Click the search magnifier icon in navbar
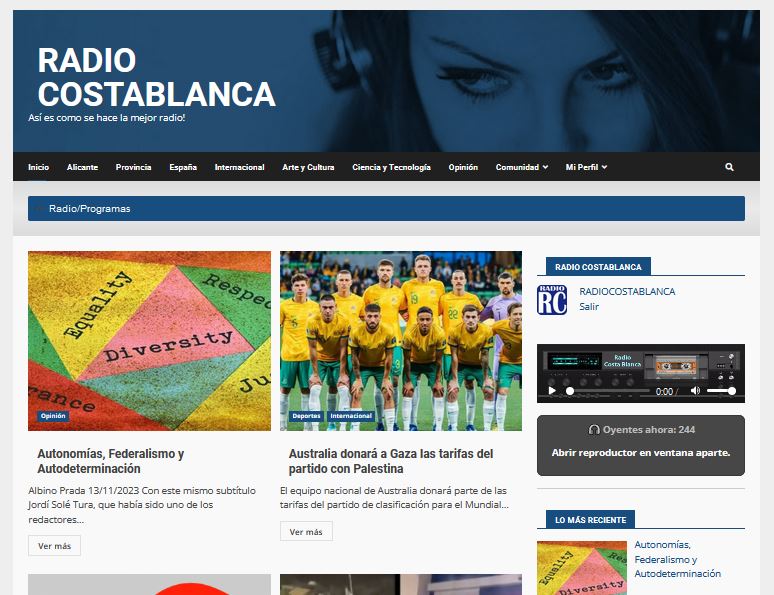Image resolution: width=774 pixels, height=595 pixels. click(x=729, y=167)
